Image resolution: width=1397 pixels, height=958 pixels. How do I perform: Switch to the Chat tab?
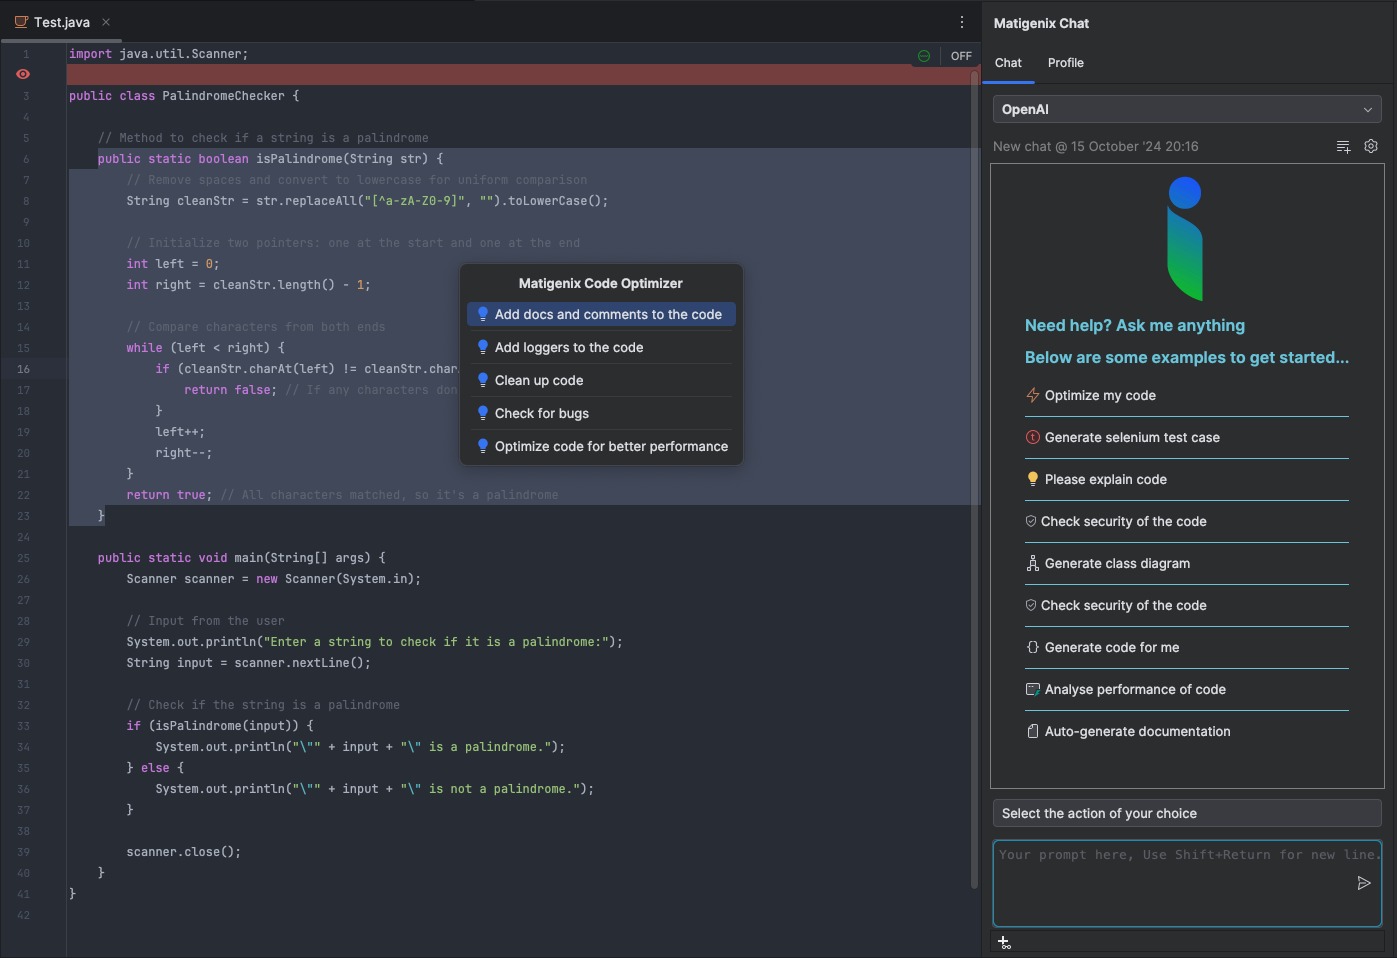click(1008, 63)
